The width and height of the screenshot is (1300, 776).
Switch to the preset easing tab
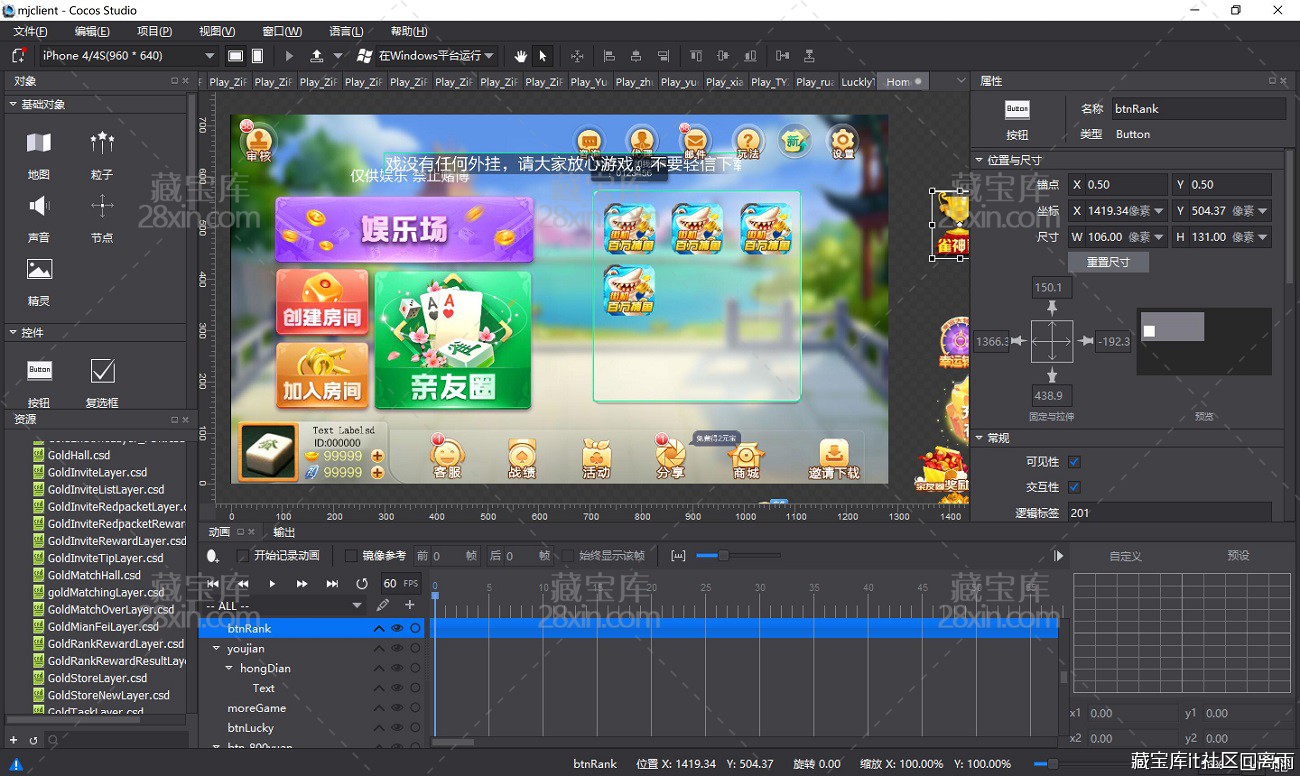click(x=1238, y=555)
